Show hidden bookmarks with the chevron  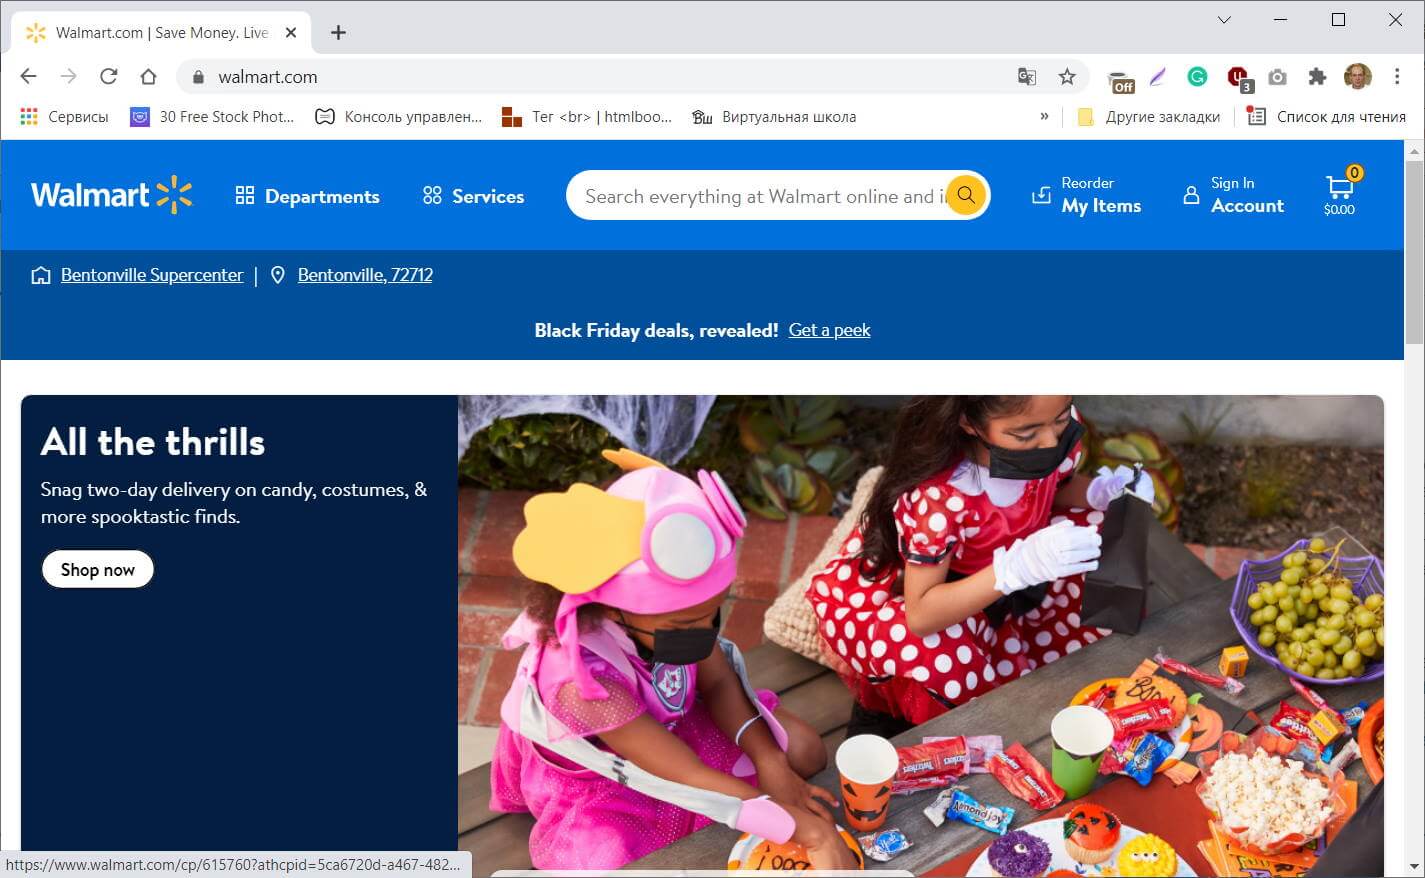[x=1044, y=116]
